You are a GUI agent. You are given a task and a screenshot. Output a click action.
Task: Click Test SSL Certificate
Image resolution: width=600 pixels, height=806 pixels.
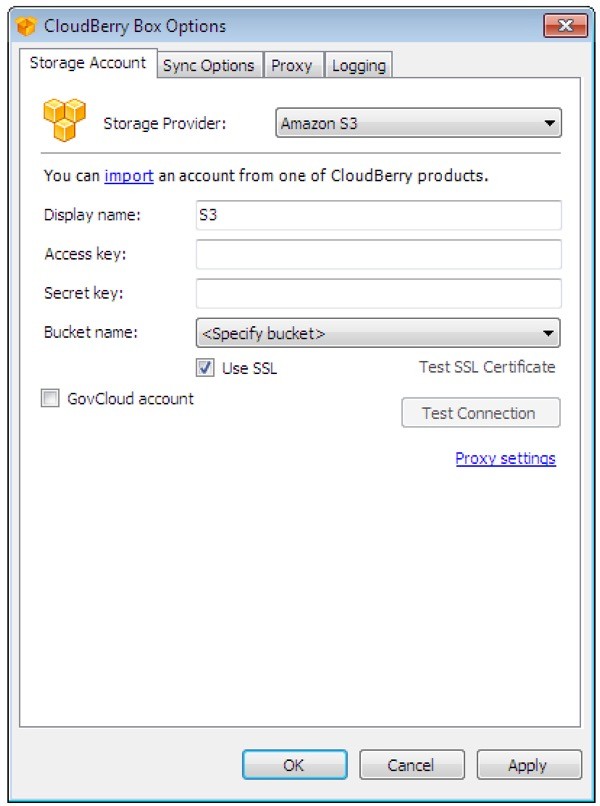(x=486, y=367)
